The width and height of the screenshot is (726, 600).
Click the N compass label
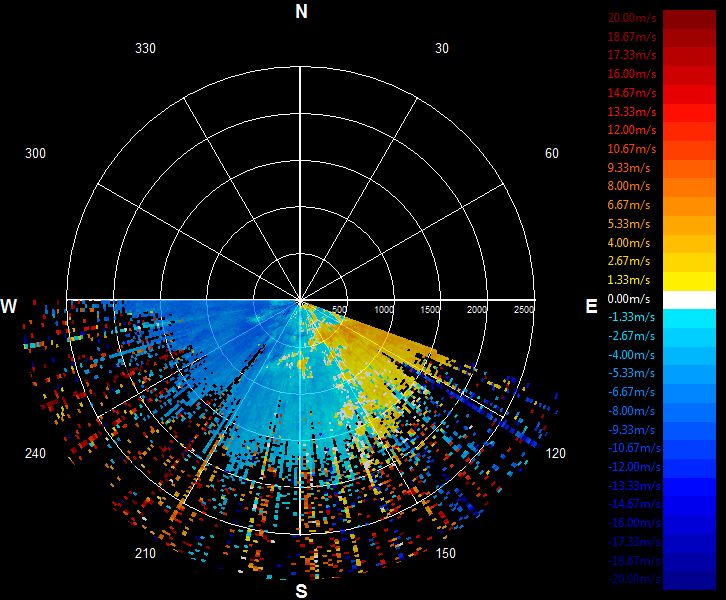click(301, 11)
